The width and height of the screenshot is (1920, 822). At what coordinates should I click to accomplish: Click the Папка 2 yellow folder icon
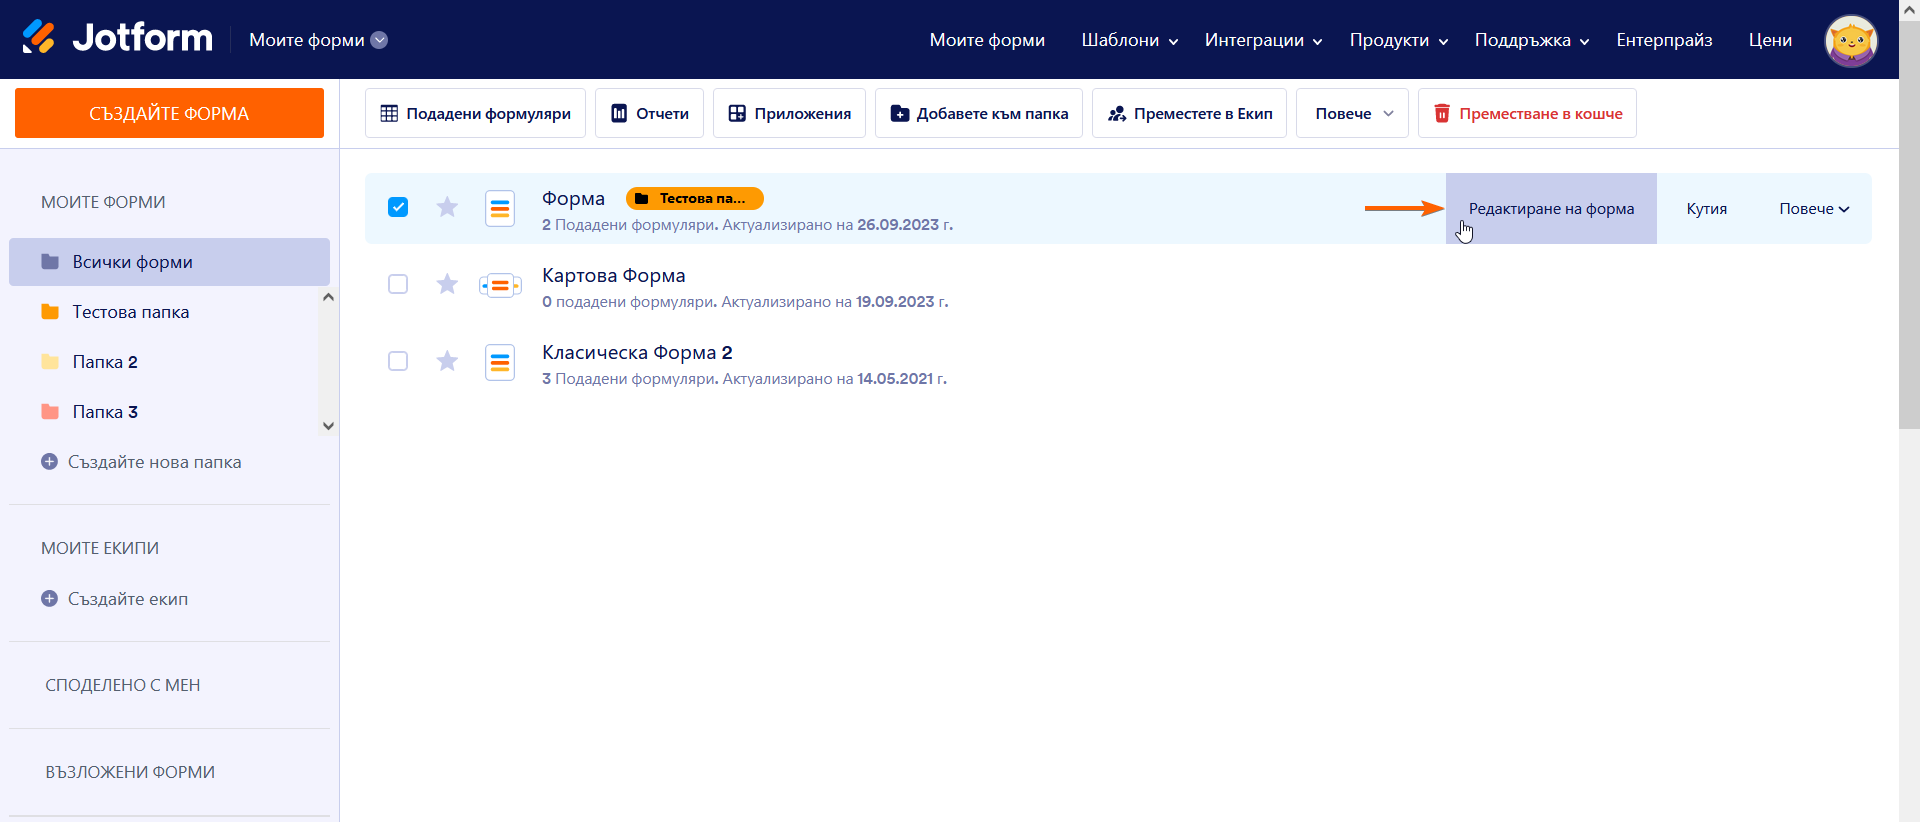[50, 362]
